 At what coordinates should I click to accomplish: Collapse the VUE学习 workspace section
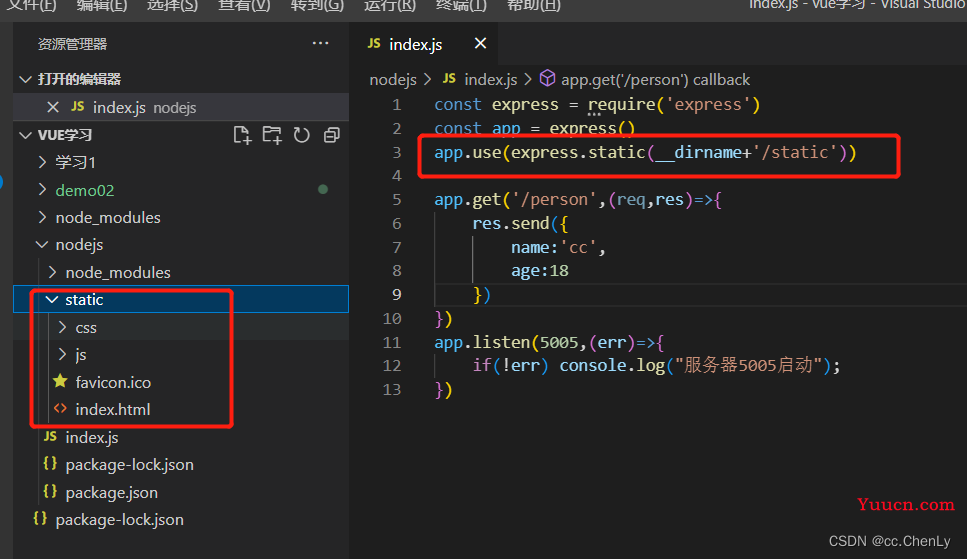[x=25, y=135]
